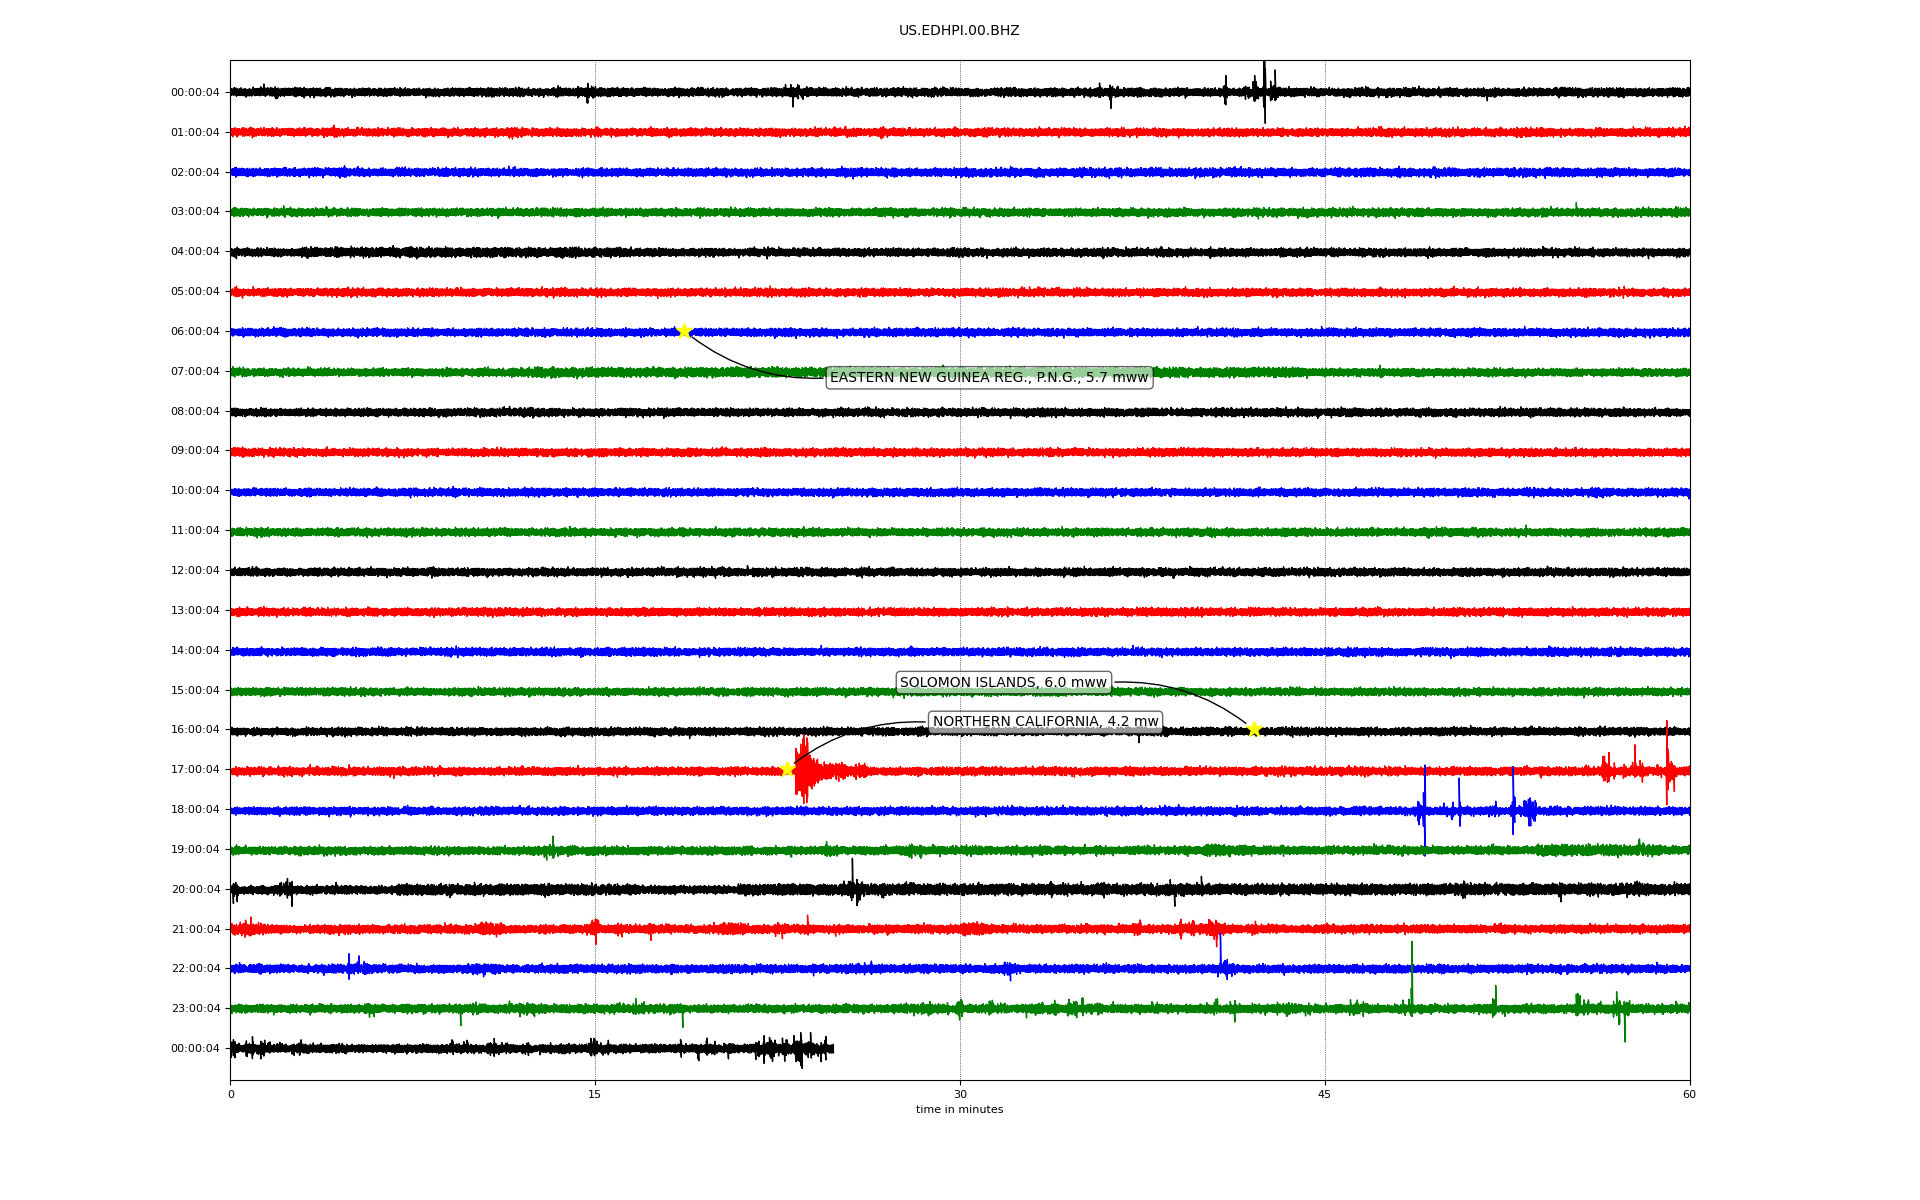The height and width of the screenshot is (1200, 1920).
Task: Click the Eastern New Guinea earthquake star marker
Action: point(684,331)
